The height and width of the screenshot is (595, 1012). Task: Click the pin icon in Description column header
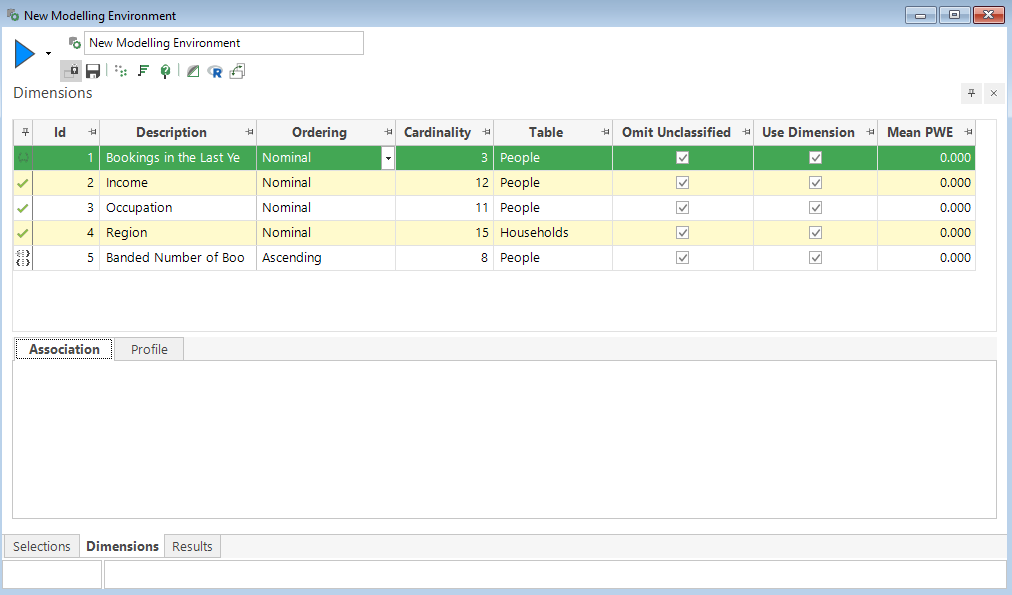pyautogui.click(x=249, y=132)
